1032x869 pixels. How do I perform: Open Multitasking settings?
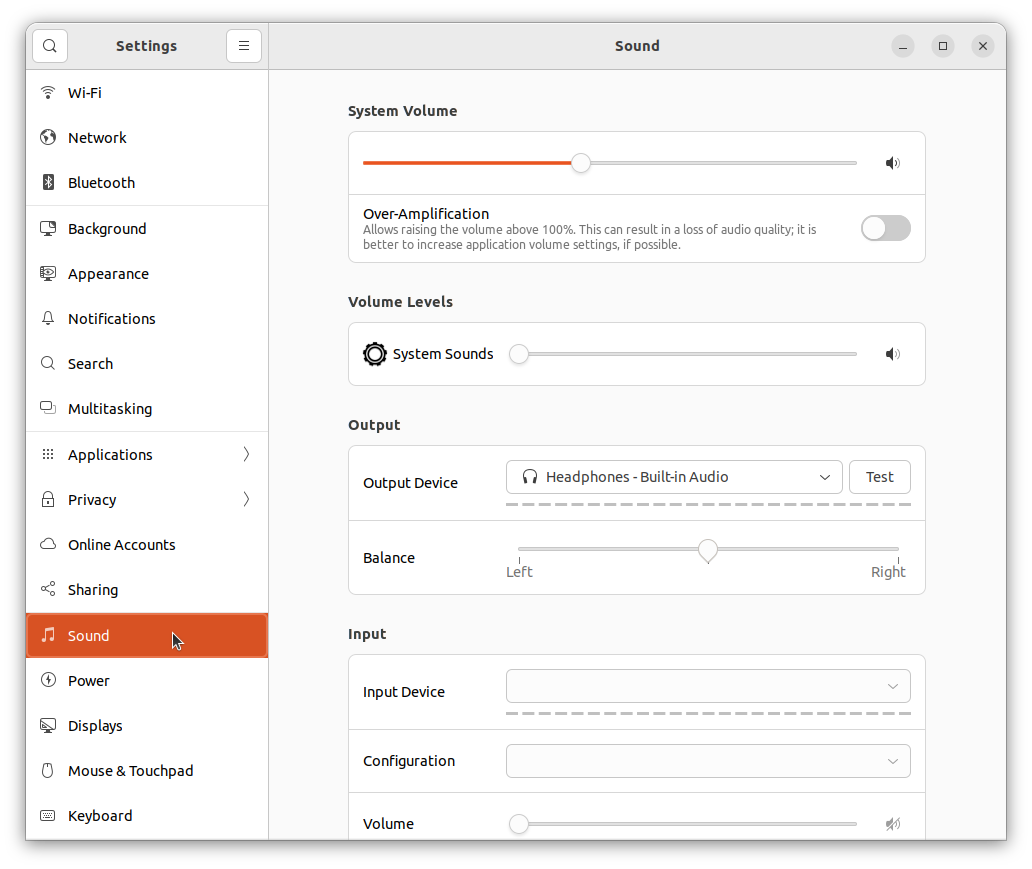147,408
